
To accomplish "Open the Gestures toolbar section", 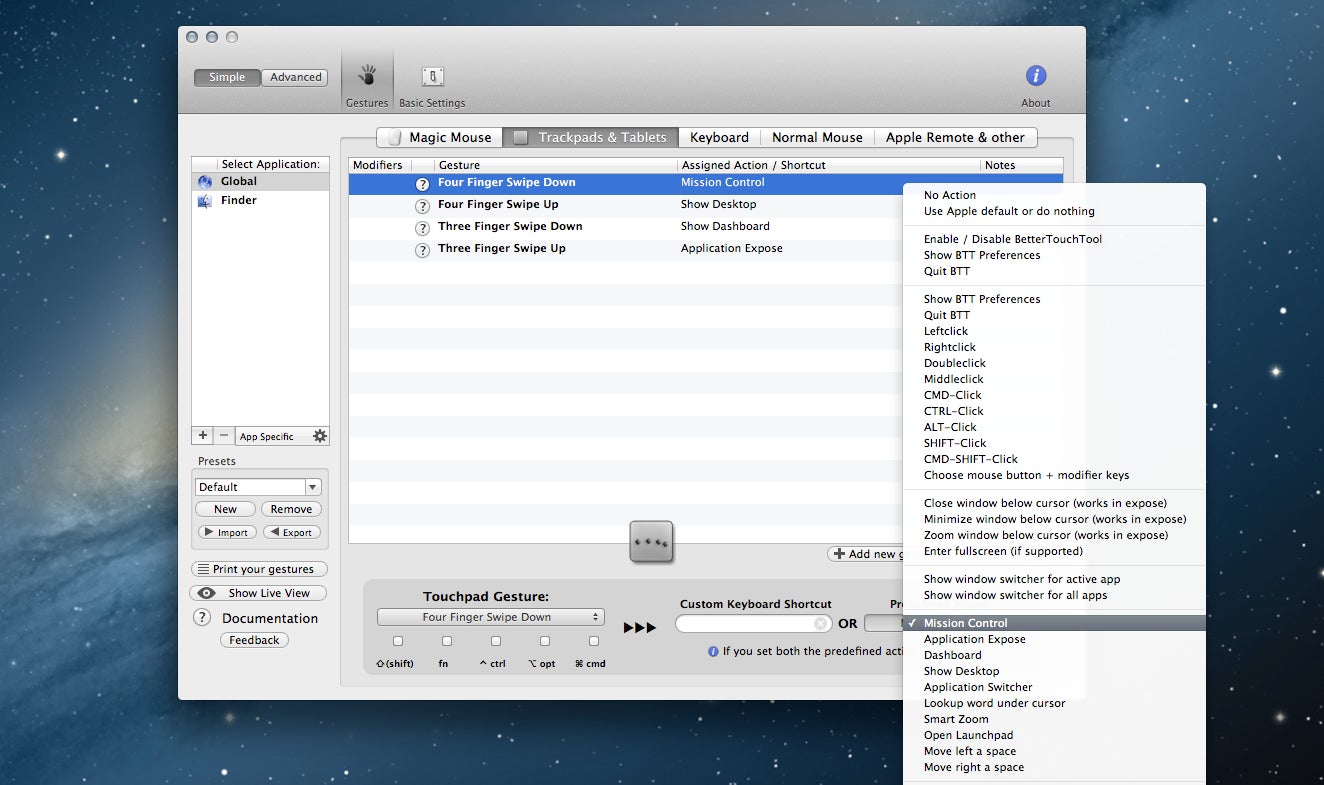I will (x=367, y=82).
